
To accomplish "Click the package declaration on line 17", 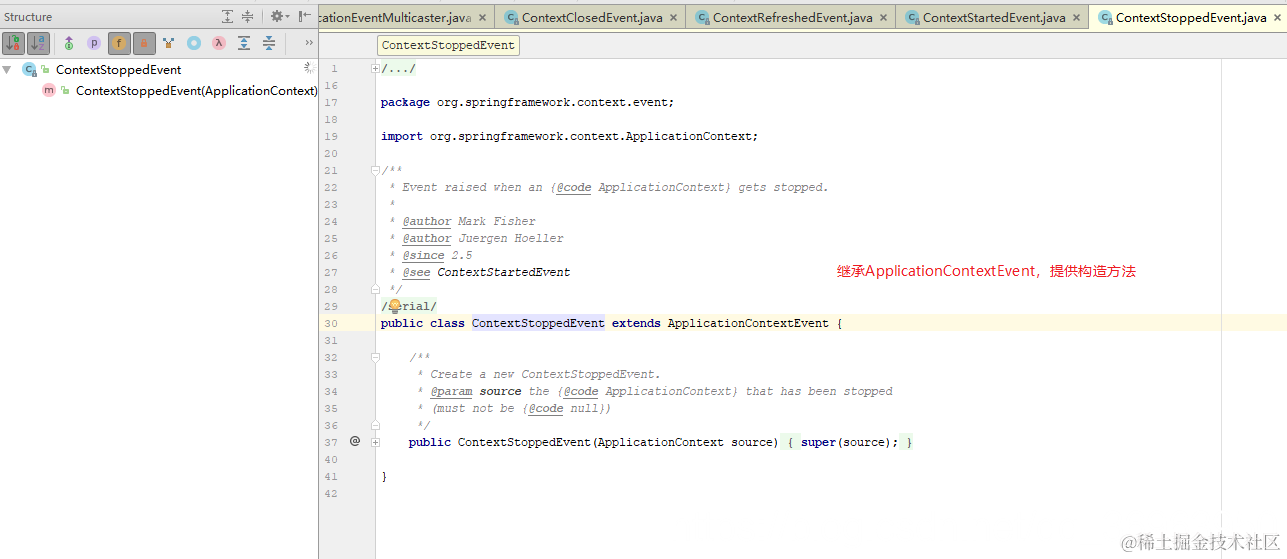I will point(527,102).
